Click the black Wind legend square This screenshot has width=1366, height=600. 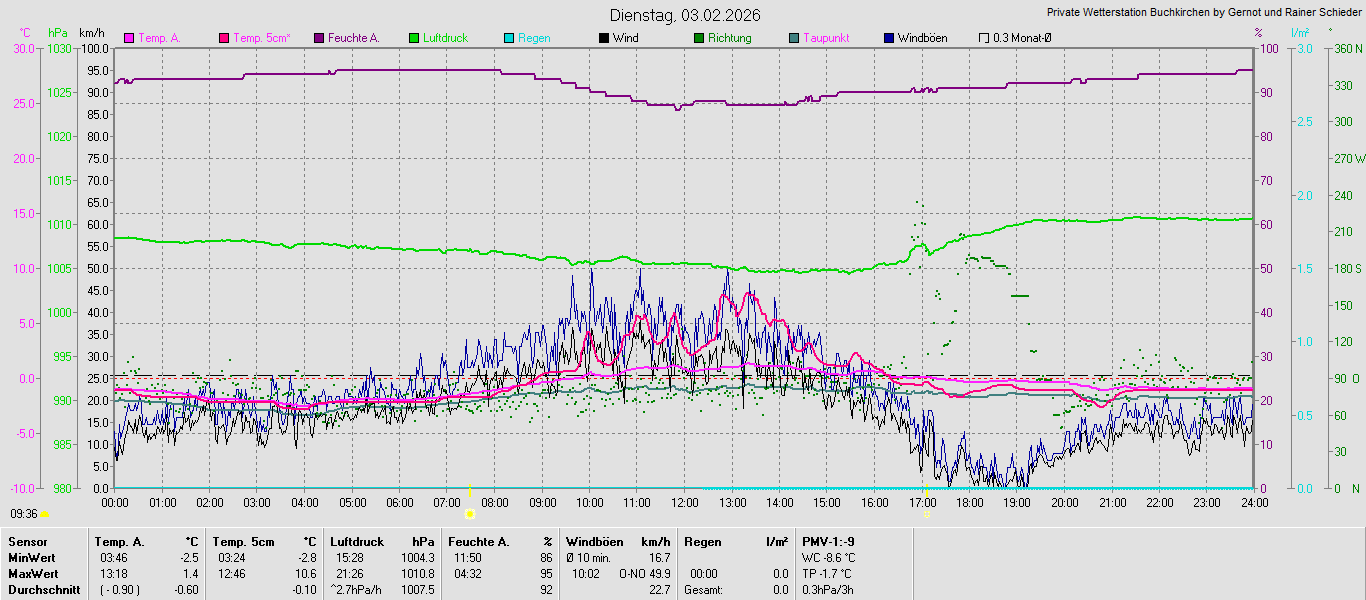click(604, 38)
